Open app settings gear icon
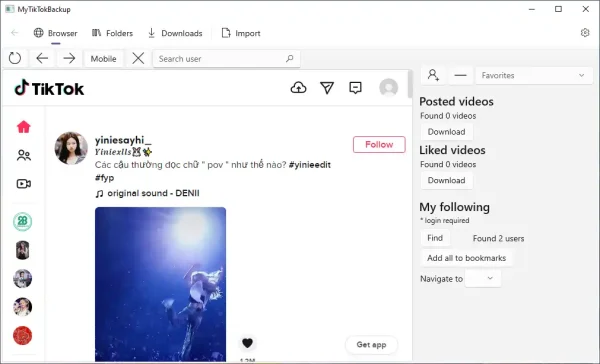 (585, 33)
